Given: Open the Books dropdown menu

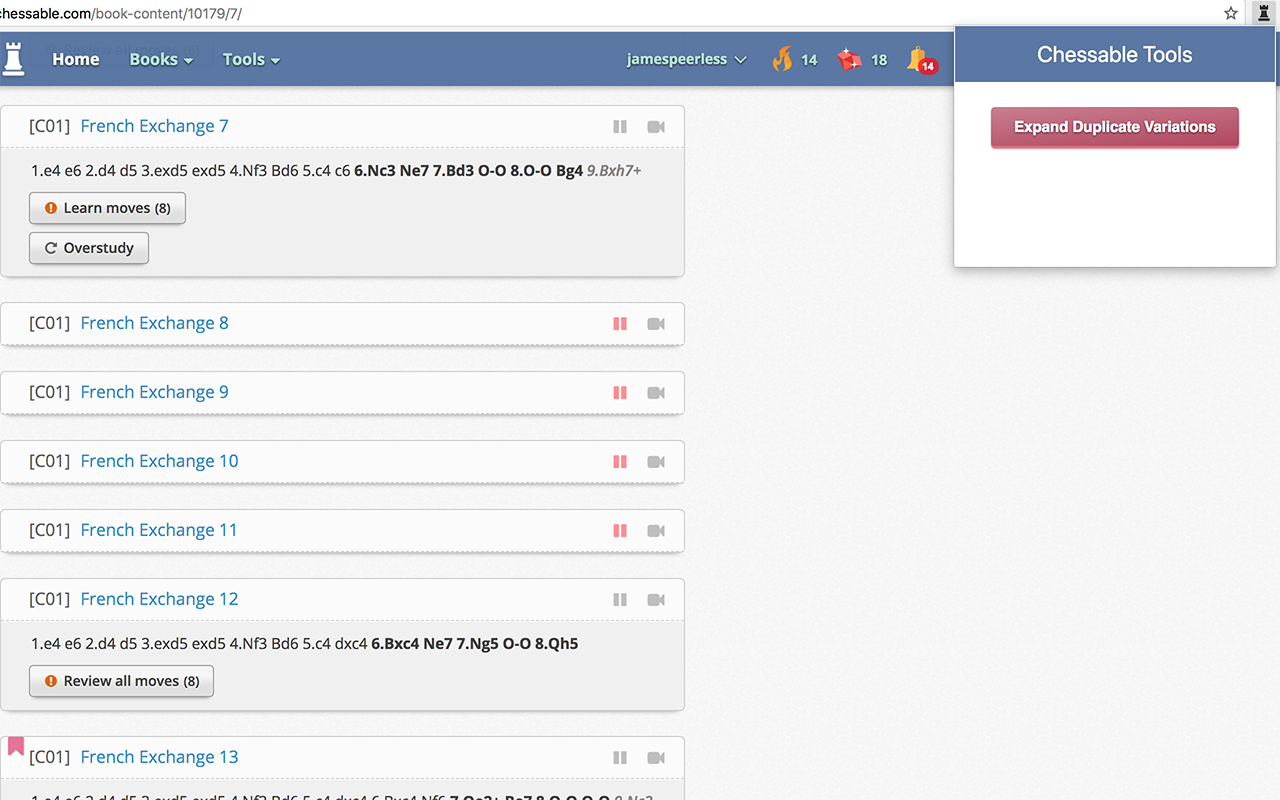Looking at the screenshot, I should click(161, 59).
